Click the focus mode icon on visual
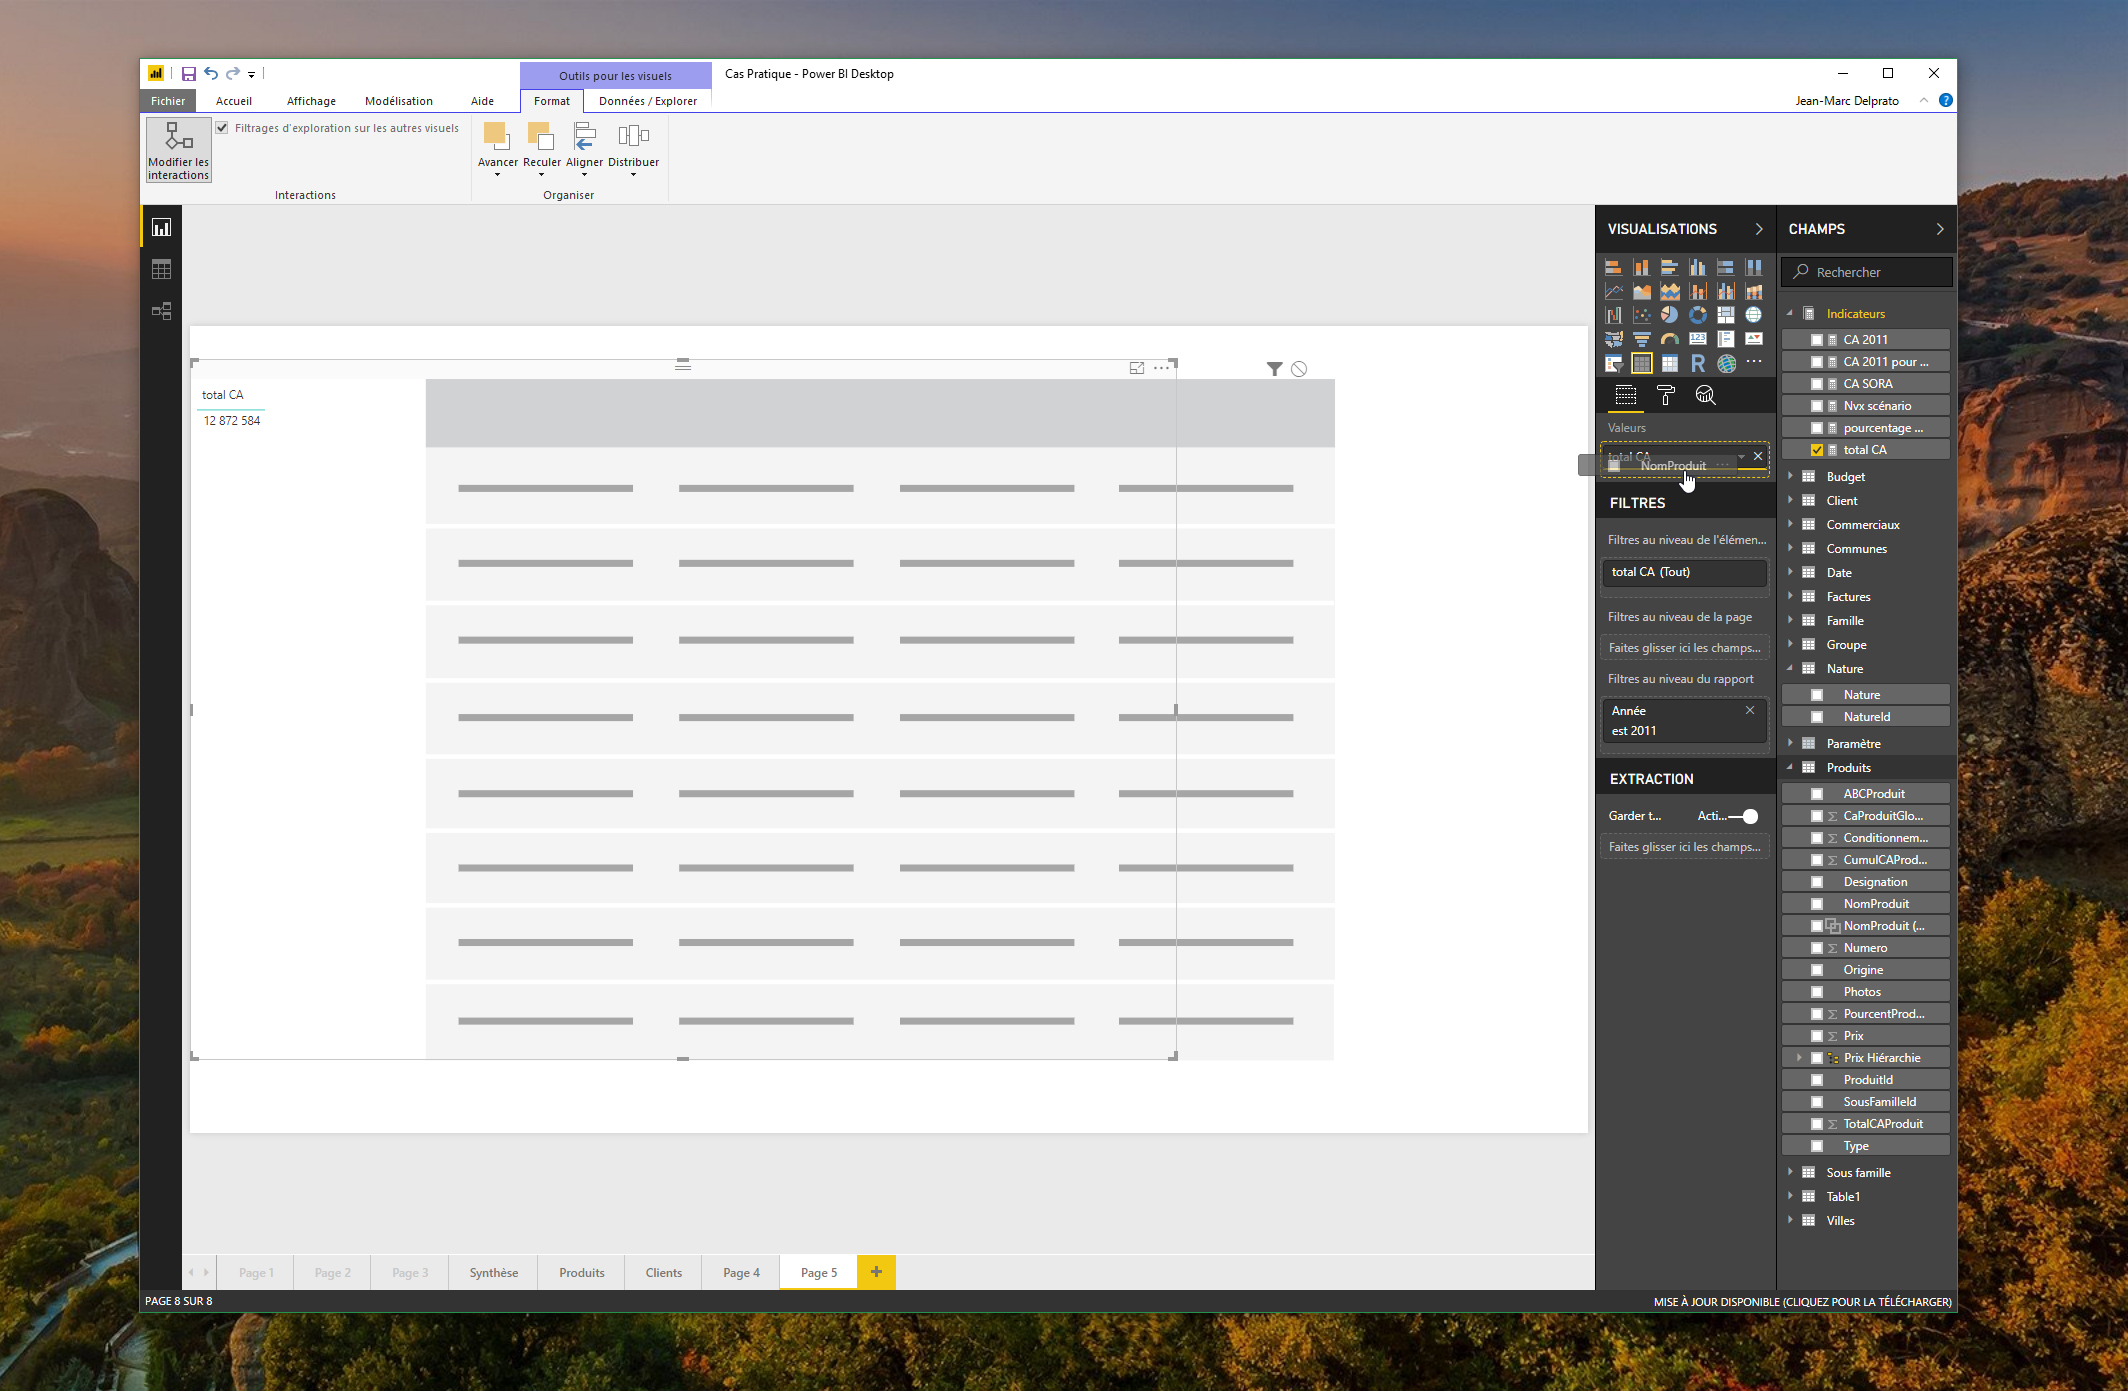 click(x=1137, y=368)
